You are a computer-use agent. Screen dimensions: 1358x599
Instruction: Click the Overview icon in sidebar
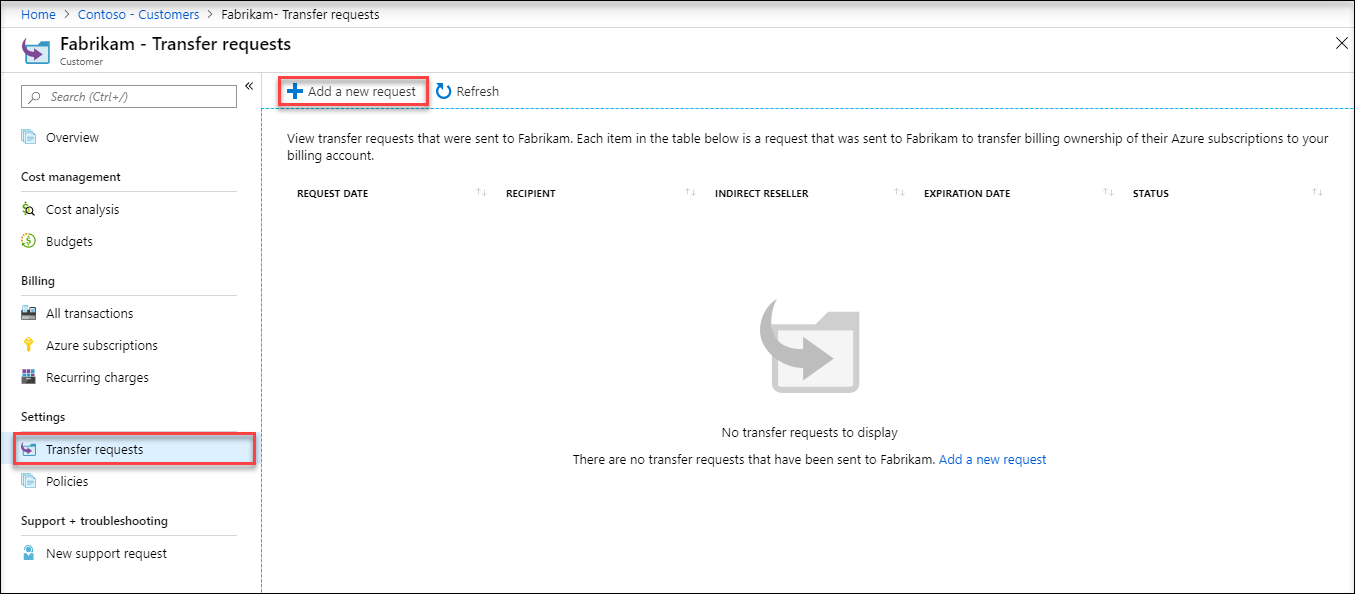click(x=29, y=137)
